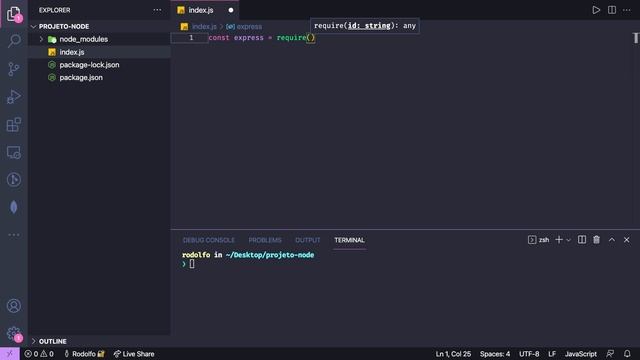
Task: Open notifications bell in status bar
Action: pyautogui.click(x=627, y=354)
